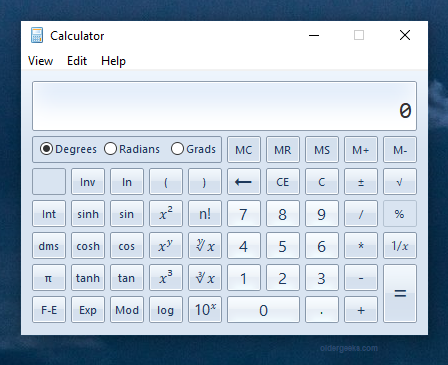Click the pi constant button
This screenshot has height=365, width=448.
pyautogui.click(x=49, y=278)
